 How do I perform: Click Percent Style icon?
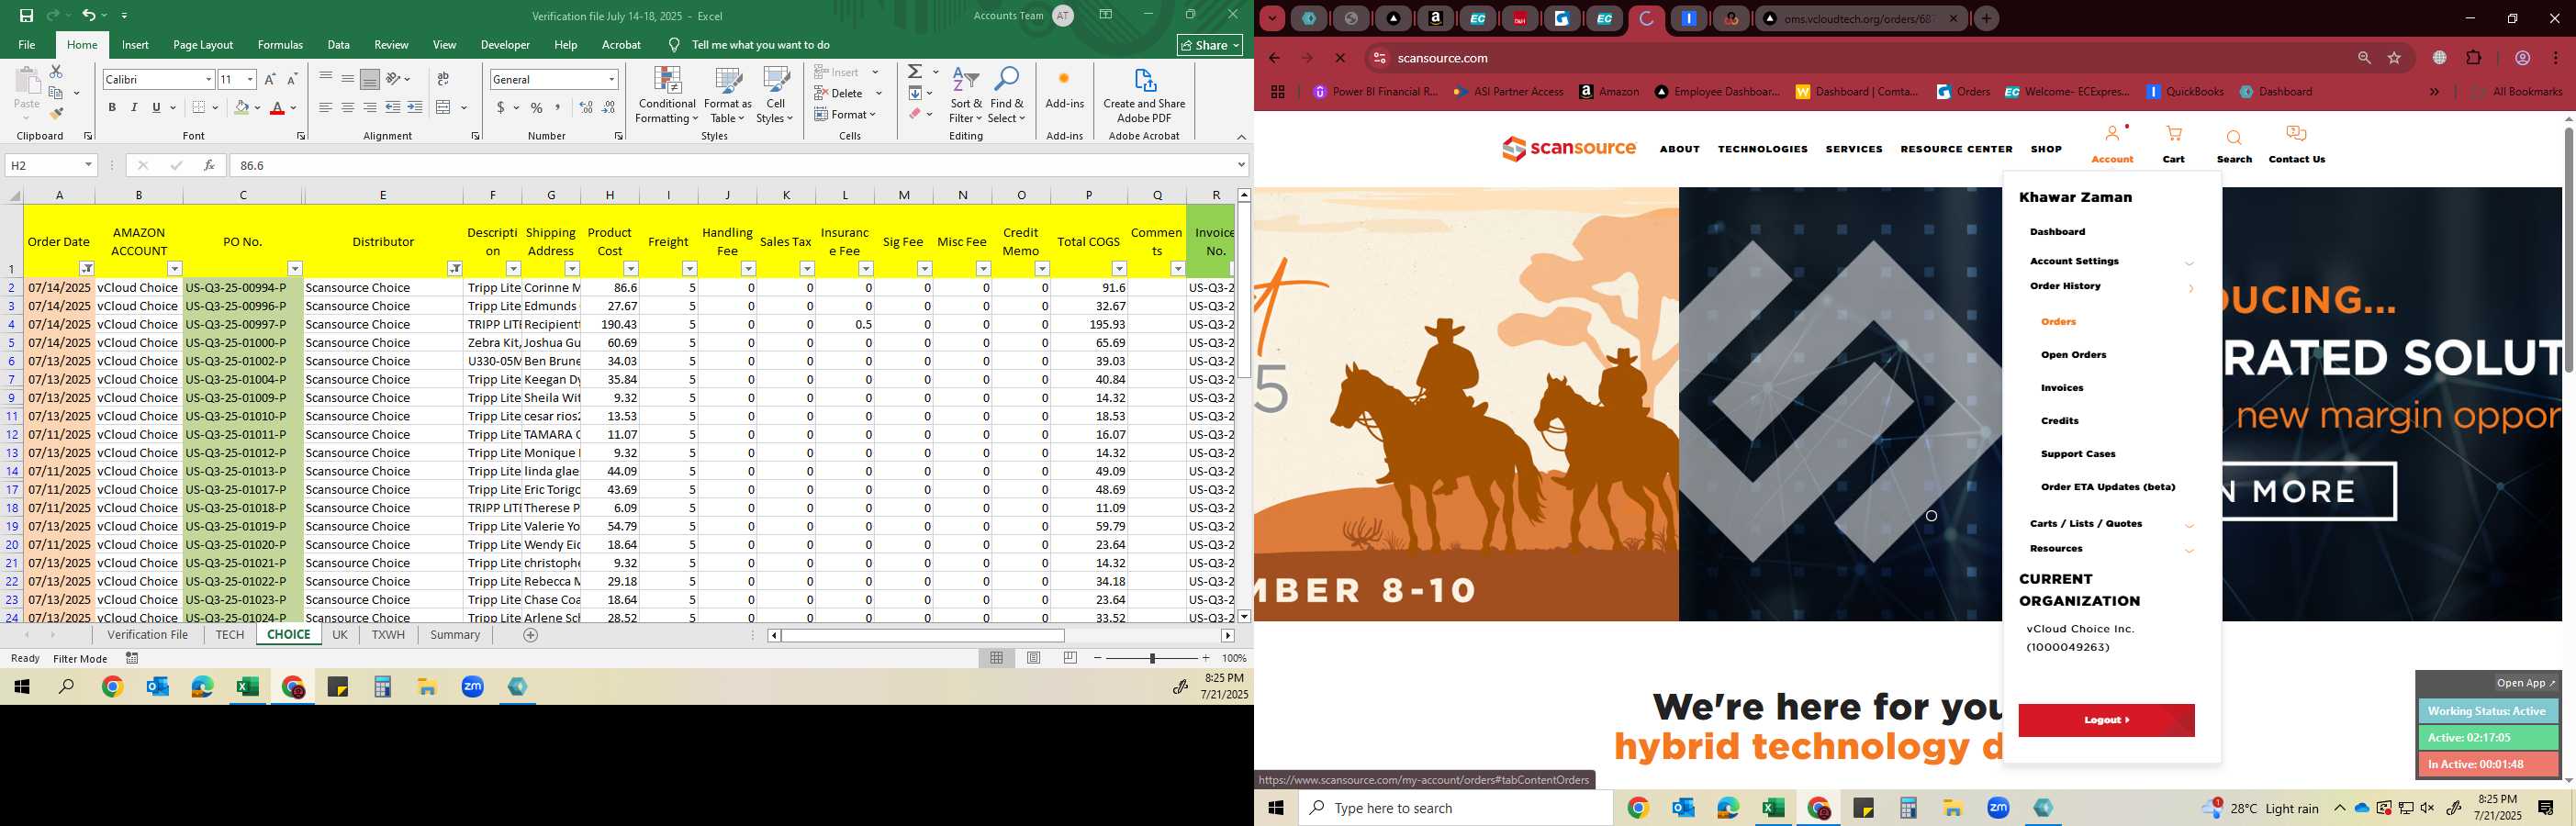tap(537, 107)
